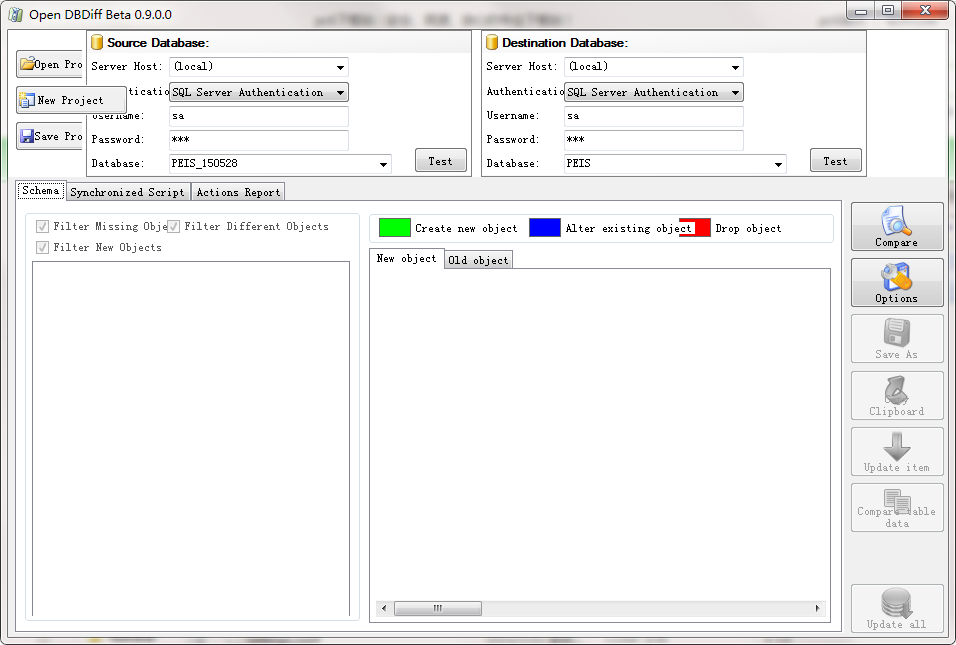Click the red Drop object swatch
This screenshot has height=645, width=956.
pos(695,227)
